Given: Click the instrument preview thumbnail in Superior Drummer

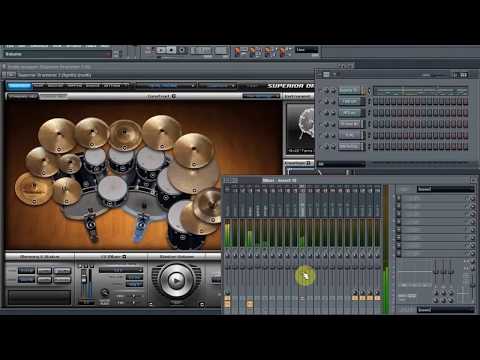Looking at the screenshot, I should pos(301,129).
